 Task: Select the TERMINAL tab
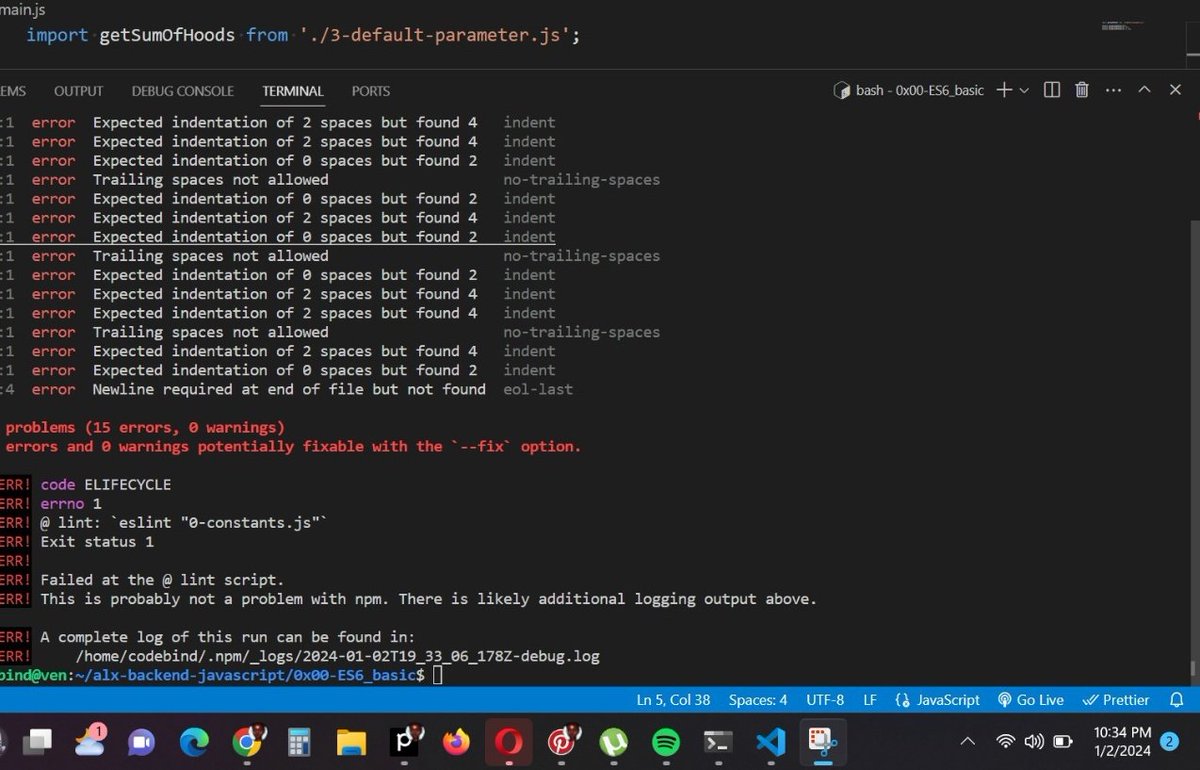[293, 91]
